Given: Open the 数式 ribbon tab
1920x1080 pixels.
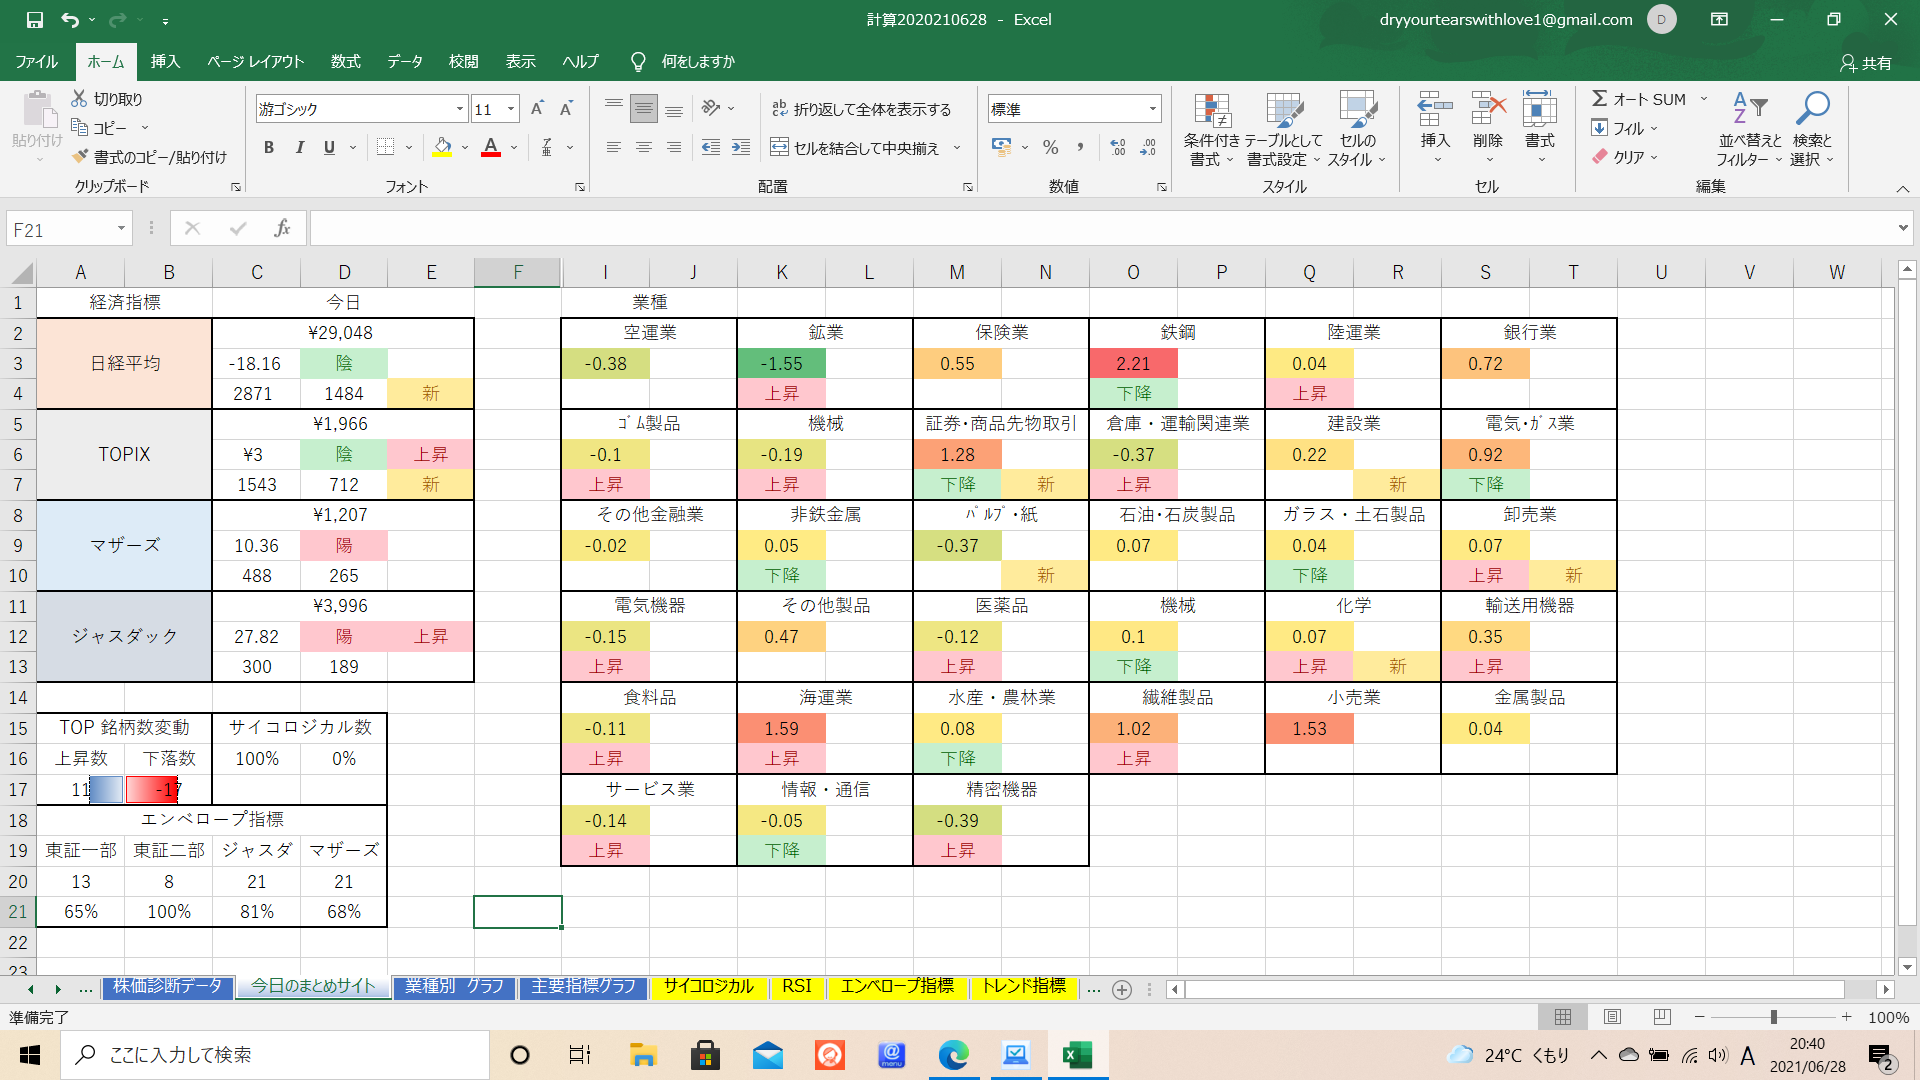Looking at the screenshot, I should click(345, 61).
